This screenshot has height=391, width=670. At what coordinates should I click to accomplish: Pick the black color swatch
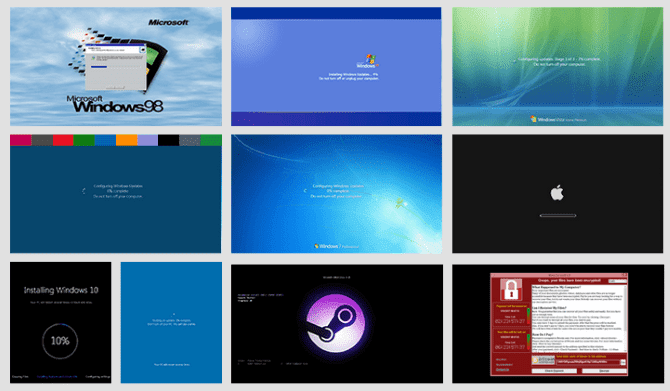click(169, 140)
